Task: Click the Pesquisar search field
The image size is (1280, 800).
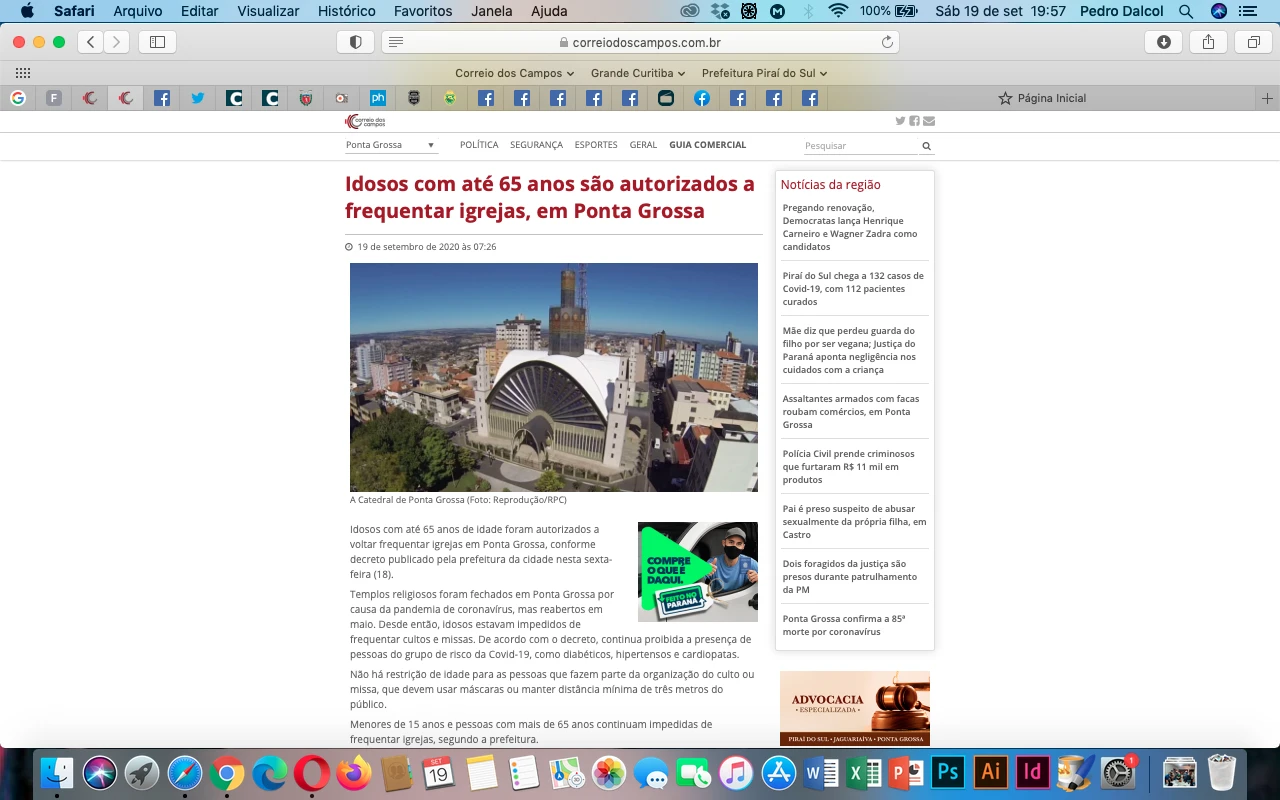Action: [x=860, y=146]
